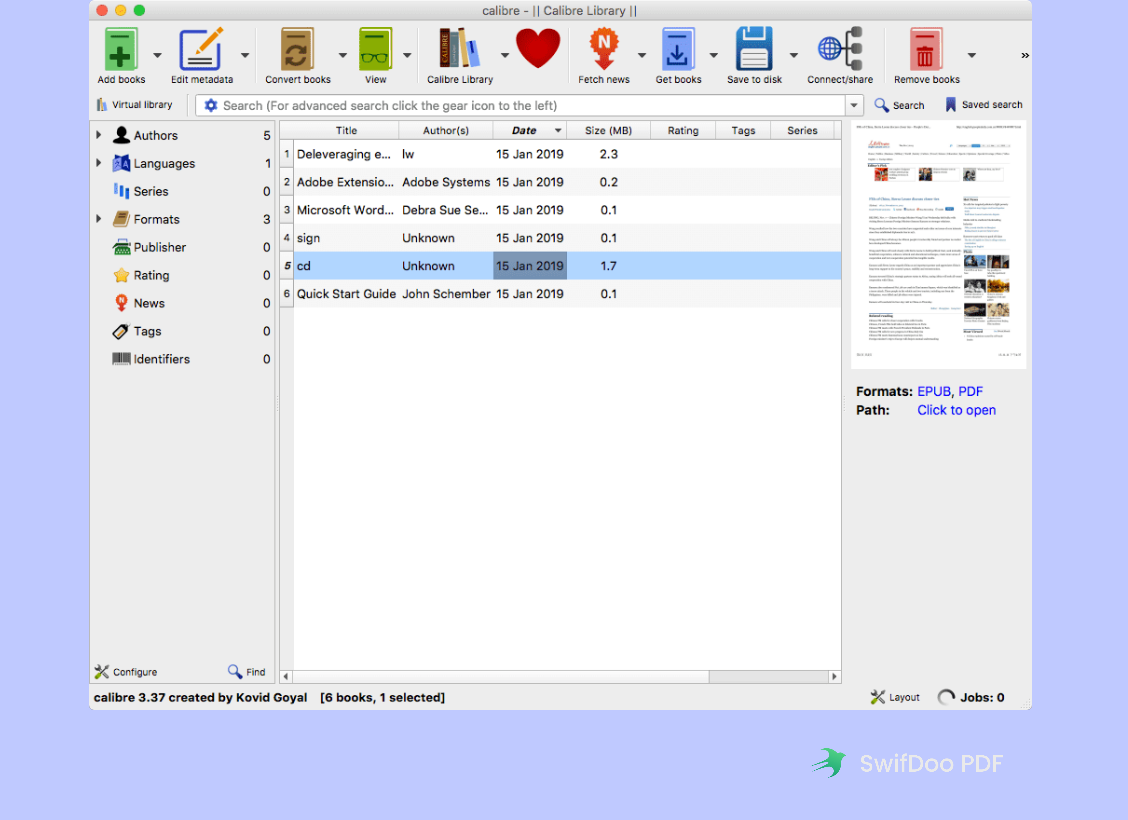Select the Series category in sidebar
This screenshot has height=820, width=1128.
[x=150, y=191]
